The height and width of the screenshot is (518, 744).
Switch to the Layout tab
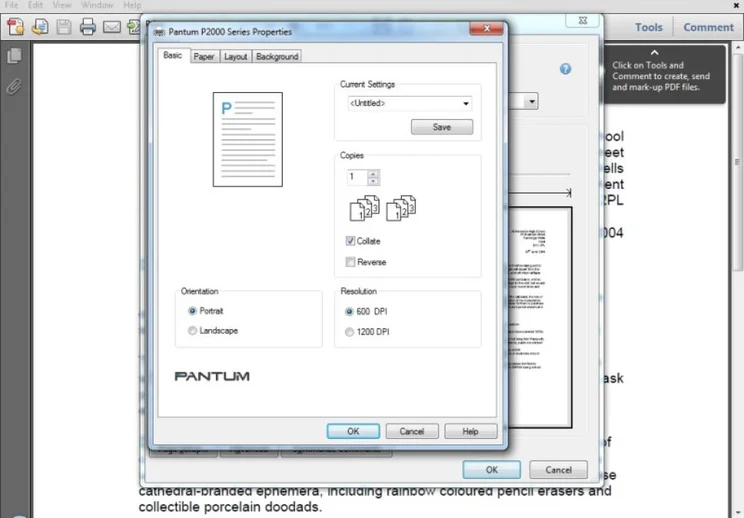point(235,57)
